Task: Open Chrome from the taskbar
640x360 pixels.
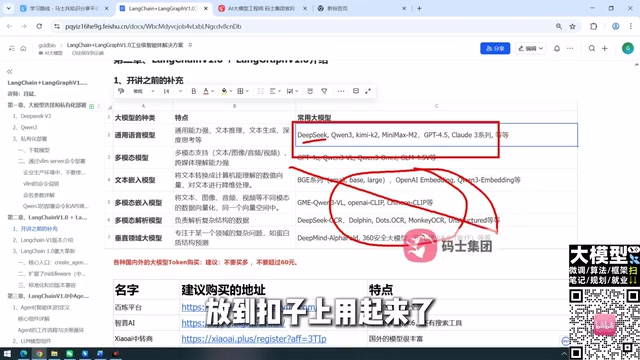Action: coord(39,353)
